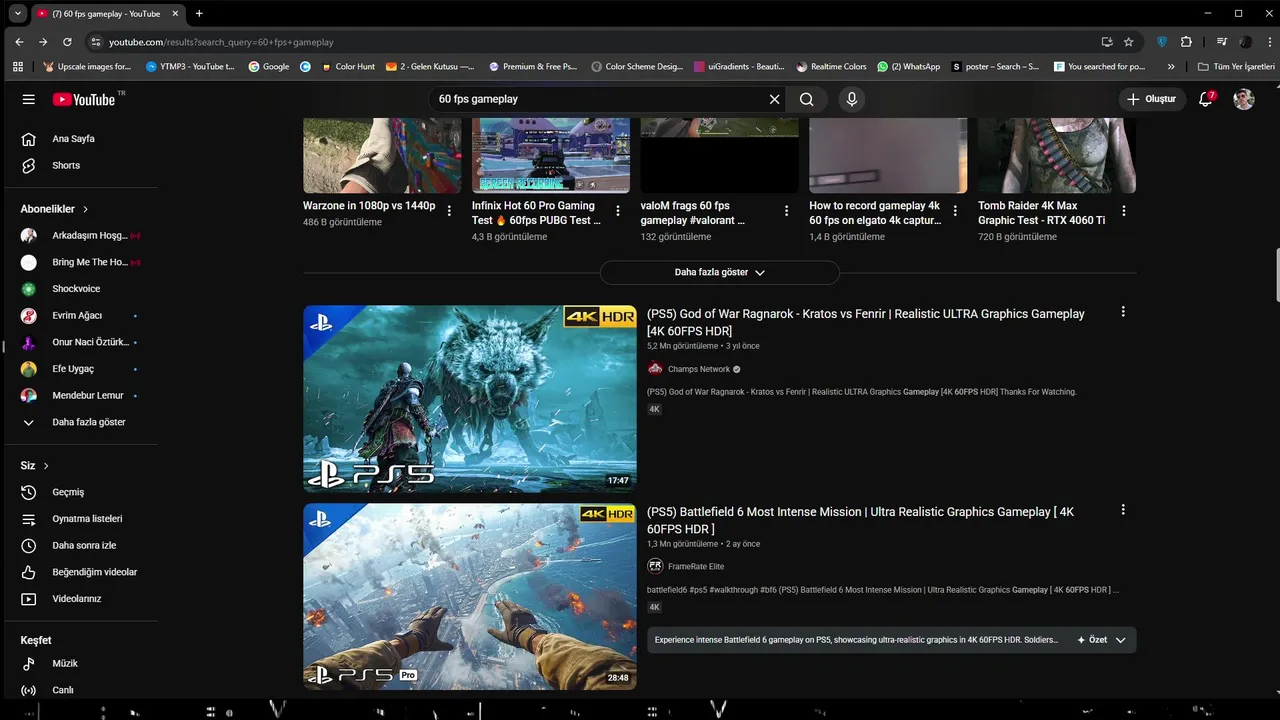Open Battlefield 6 Most Intense Mission title
This screenshot has height=720, width=1280.
click(x=860, y=520)
